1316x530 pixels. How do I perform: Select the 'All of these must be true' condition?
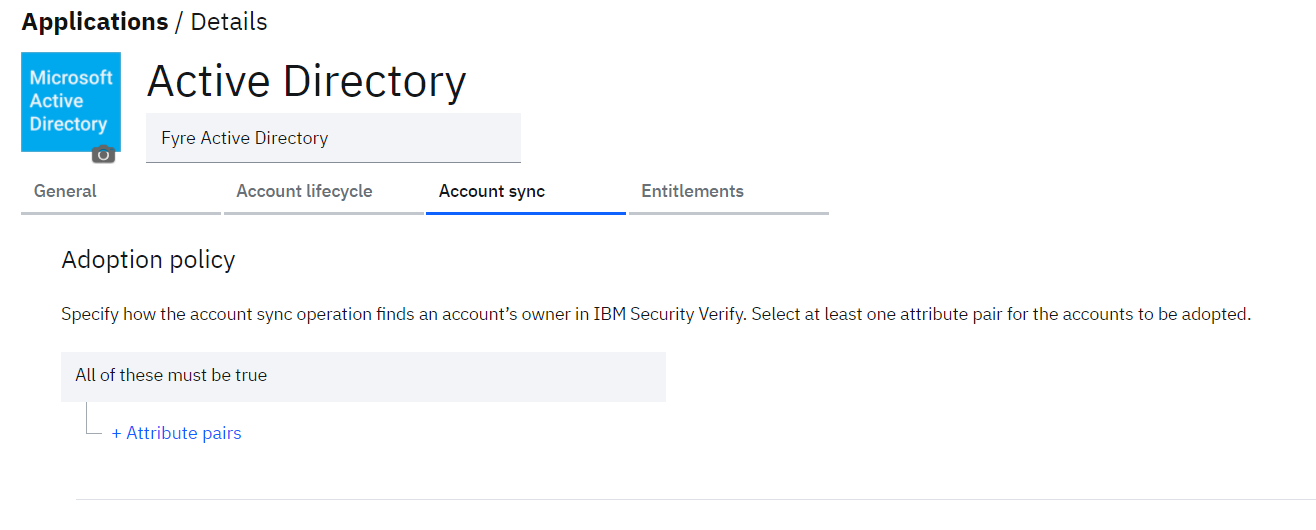[363, 376]
